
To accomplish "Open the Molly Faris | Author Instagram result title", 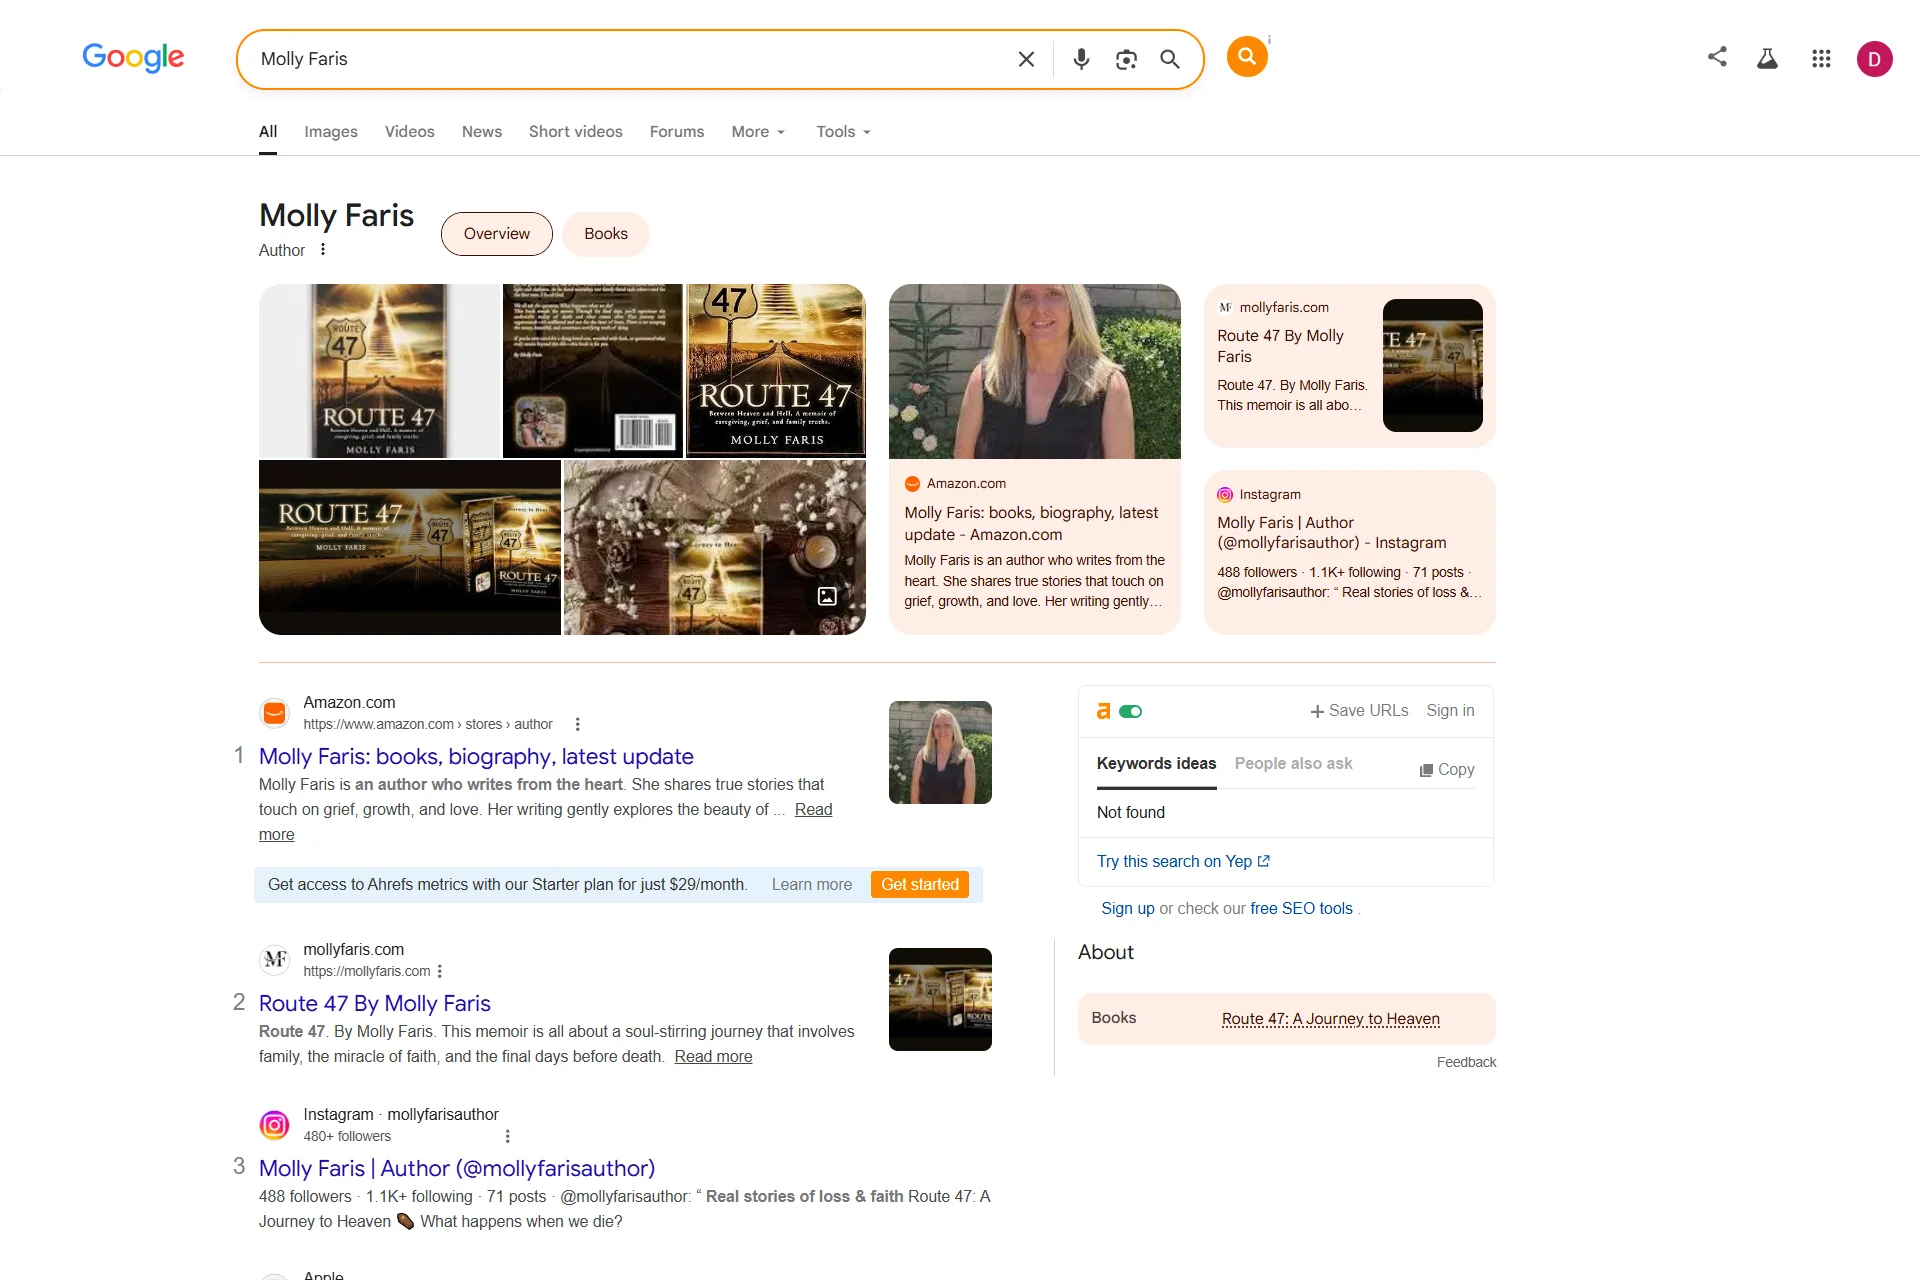I will 457,1169.
